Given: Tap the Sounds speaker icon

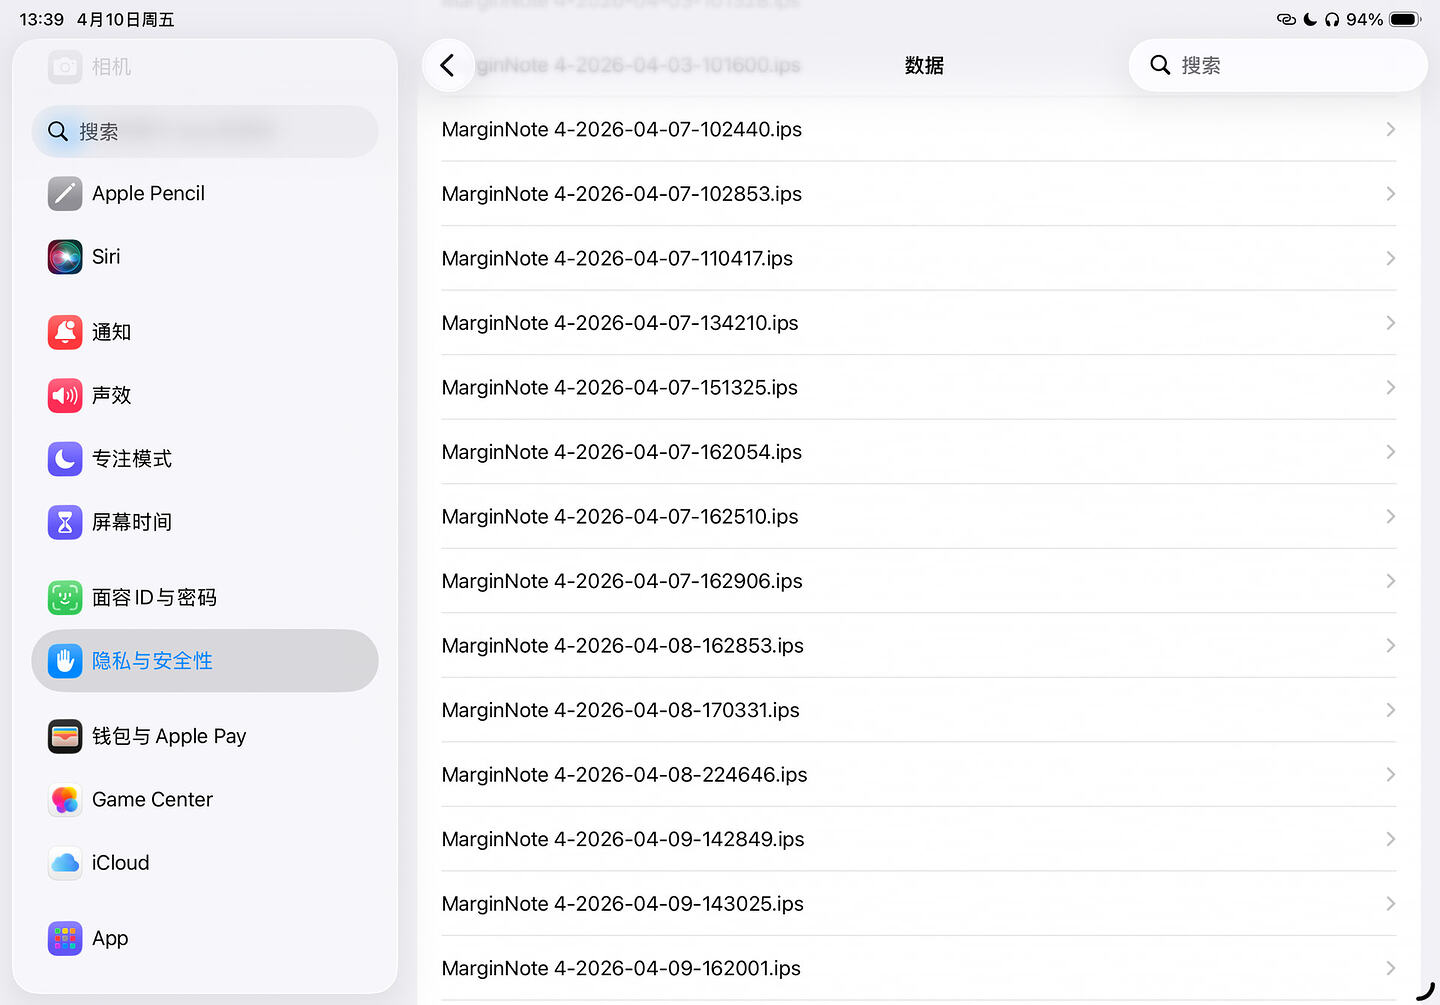Looking at the screenshot, I should click(65, 396).
